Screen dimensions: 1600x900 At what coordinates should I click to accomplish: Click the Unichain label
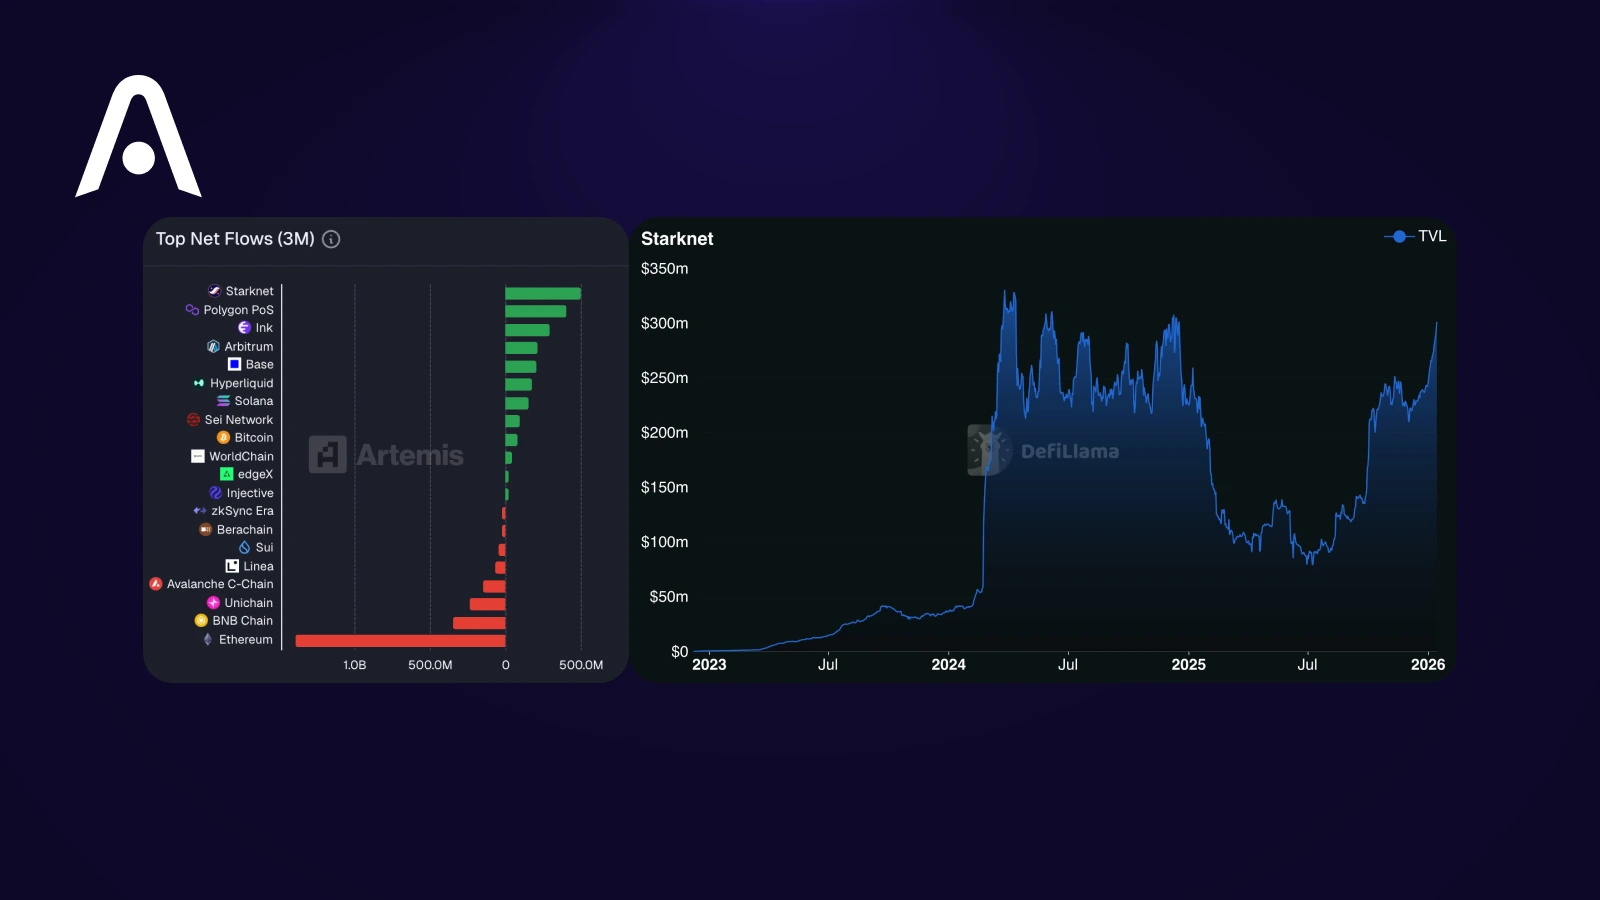249,603
